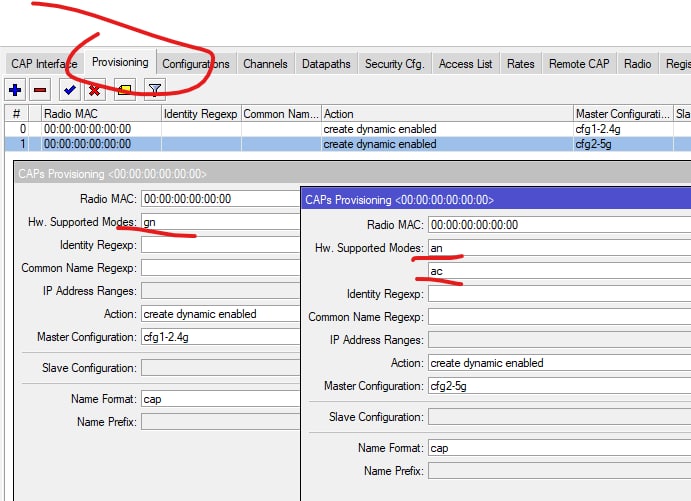The width and height of the screenshot is (691, 501).
Task: Select provisioning row 0 with cfg1-2.4g
Action: [348, 129]
